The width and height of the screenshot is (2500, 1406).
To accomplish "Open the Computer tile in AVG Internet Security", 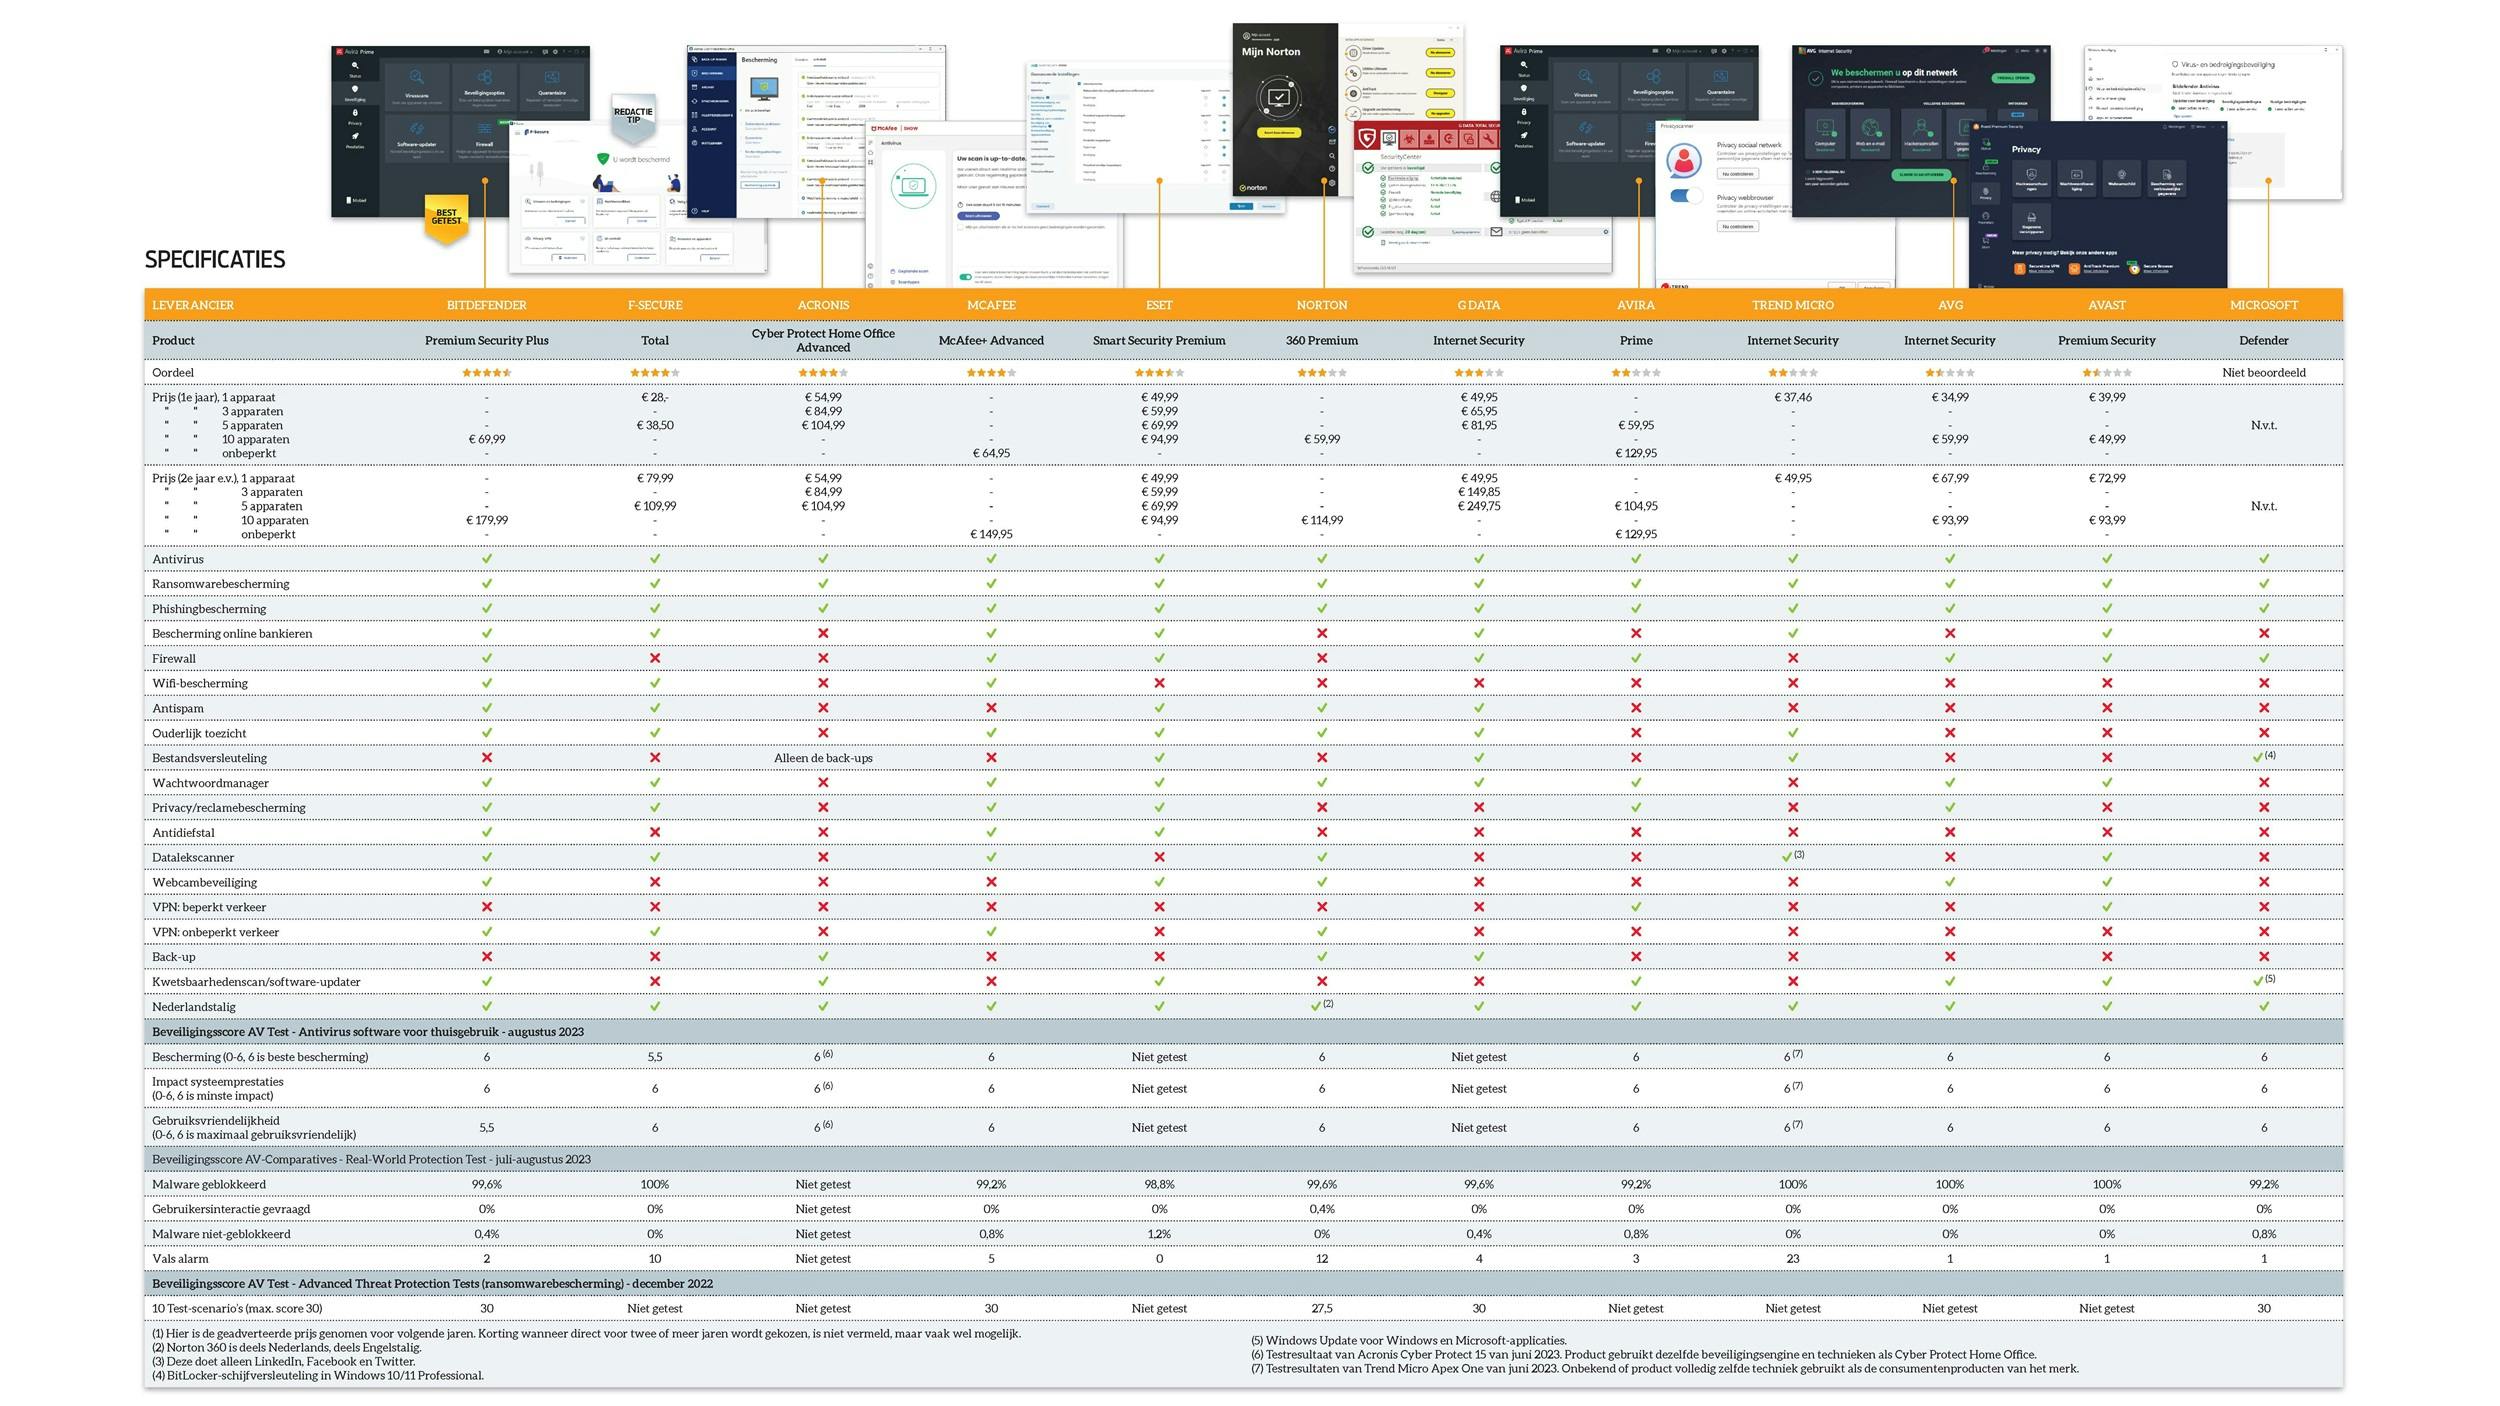I will pos(1825,133).
